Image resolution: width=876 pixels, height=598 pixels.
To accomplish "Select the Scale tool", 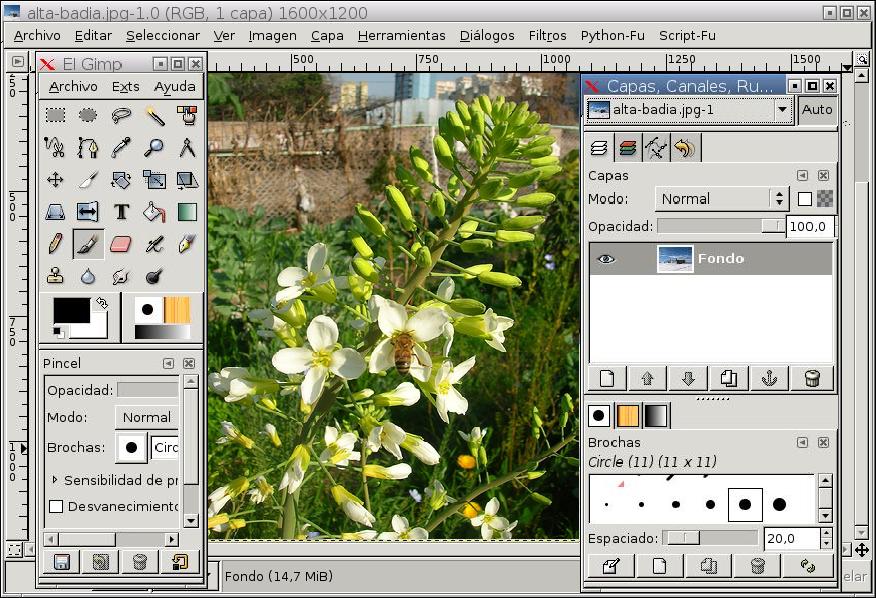I will click(154, 179).
